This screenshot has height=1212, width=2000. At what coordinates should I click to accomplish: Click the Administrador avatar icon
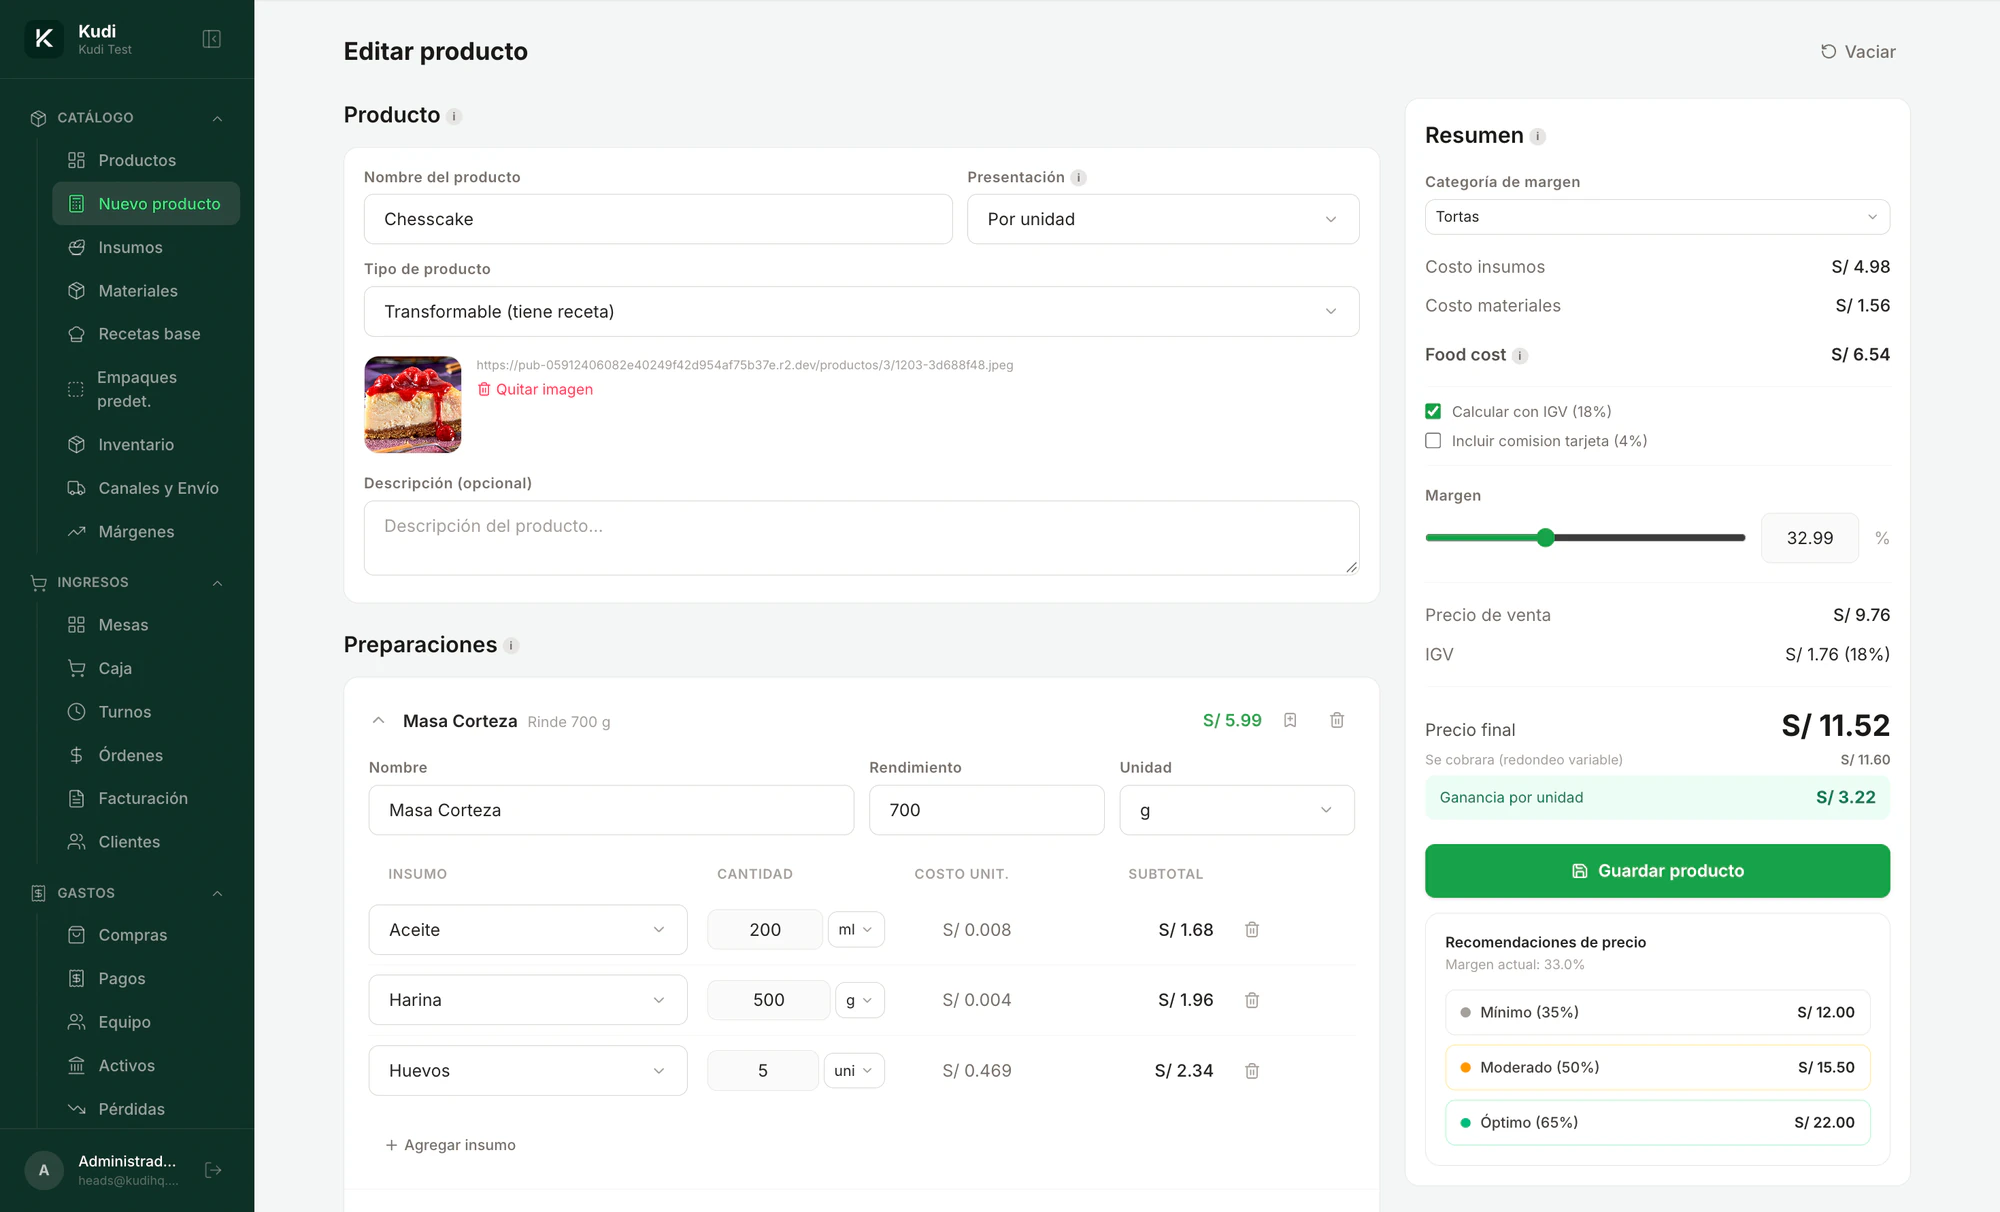pyautogui.click(x=44, y=1170)
